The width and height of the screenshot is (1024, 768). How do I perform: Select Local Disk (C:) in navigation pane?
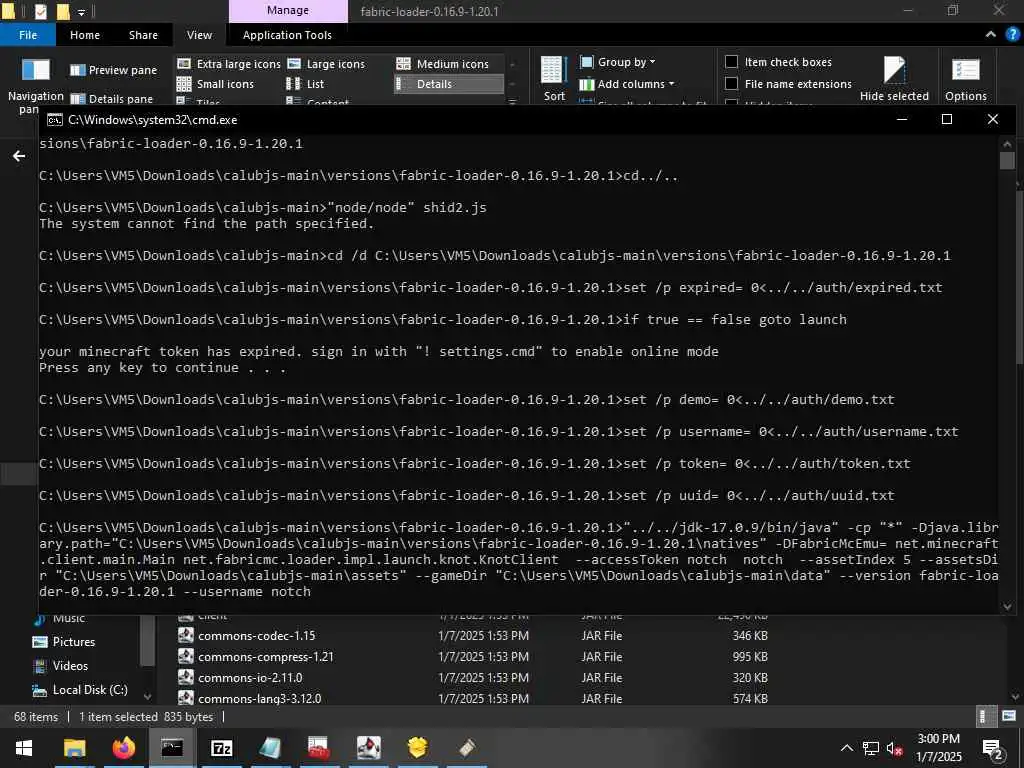80,690
